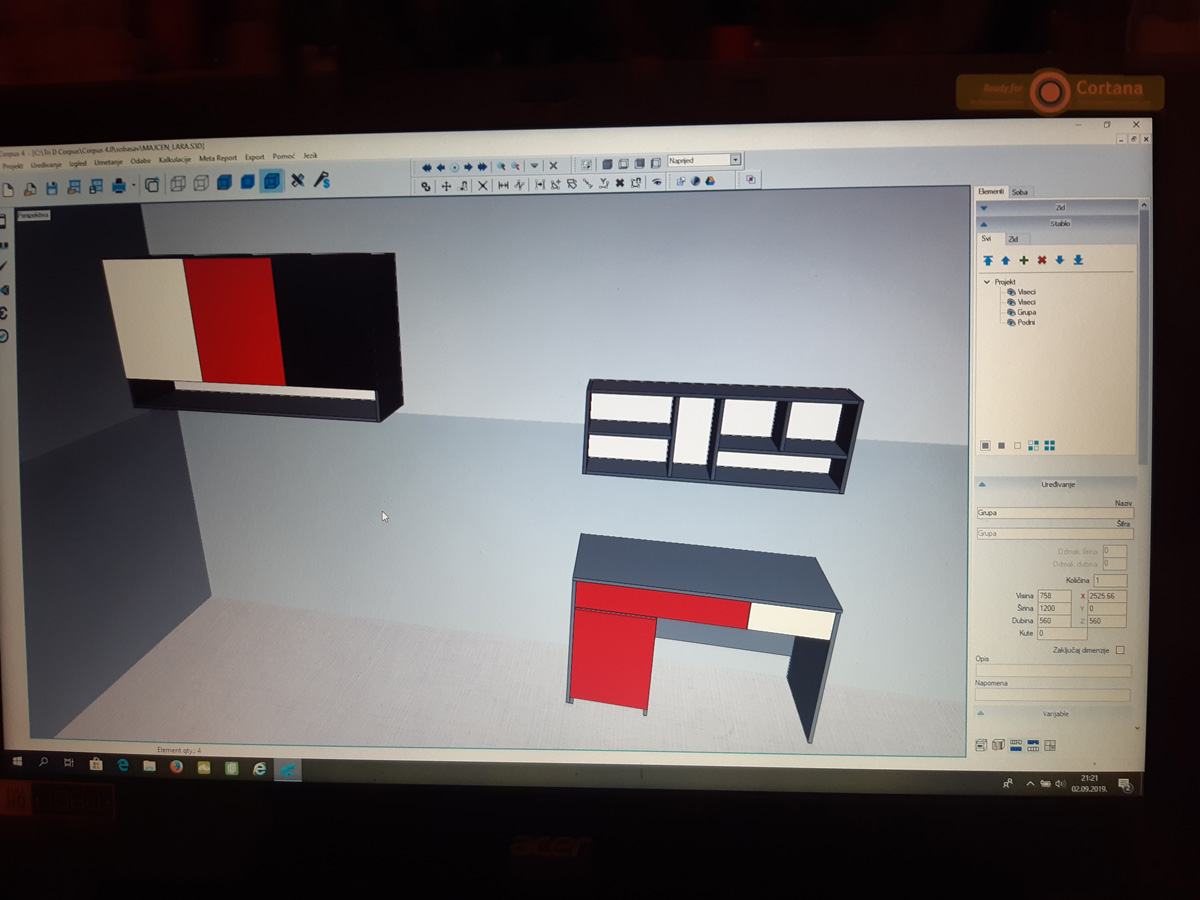Open the tools cross-wrench icon

(x=297, y=180)
